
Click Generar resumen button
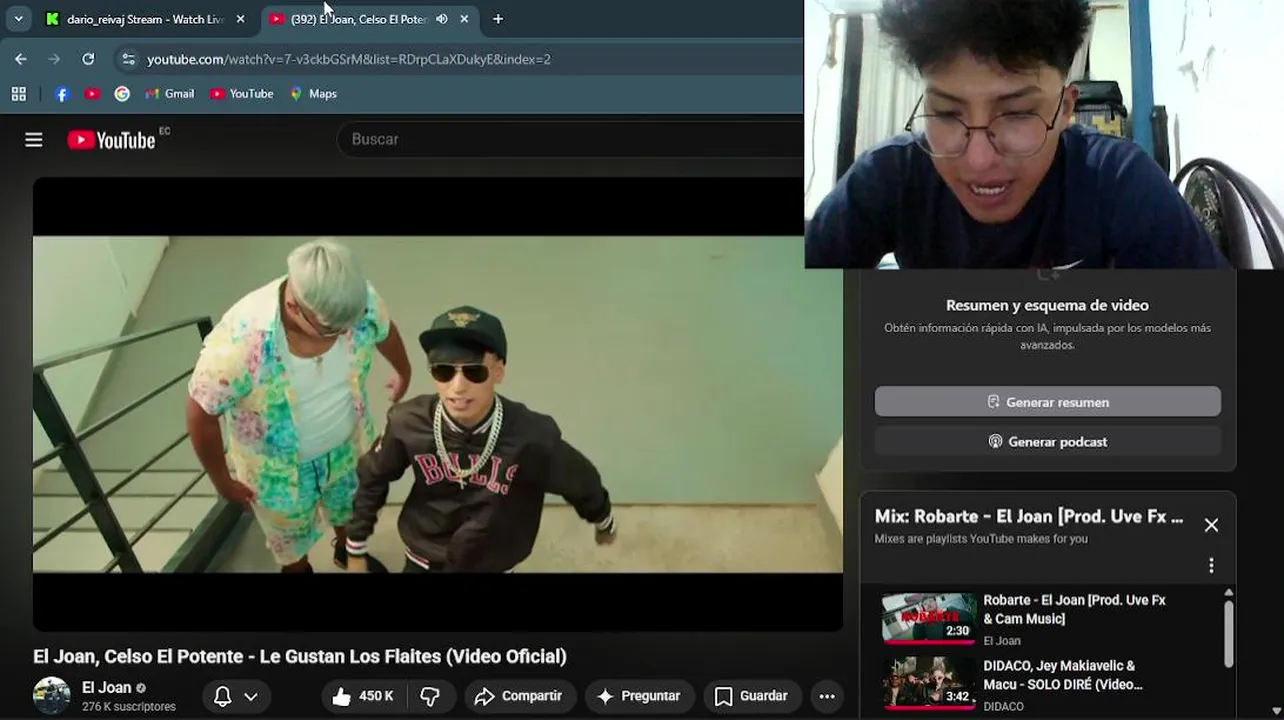point(1048,402)
